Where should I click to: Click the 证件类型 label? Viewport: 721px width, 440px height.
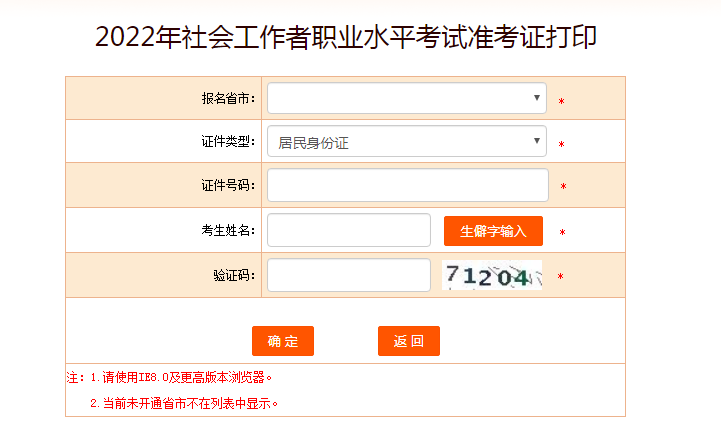pos(228,142)
